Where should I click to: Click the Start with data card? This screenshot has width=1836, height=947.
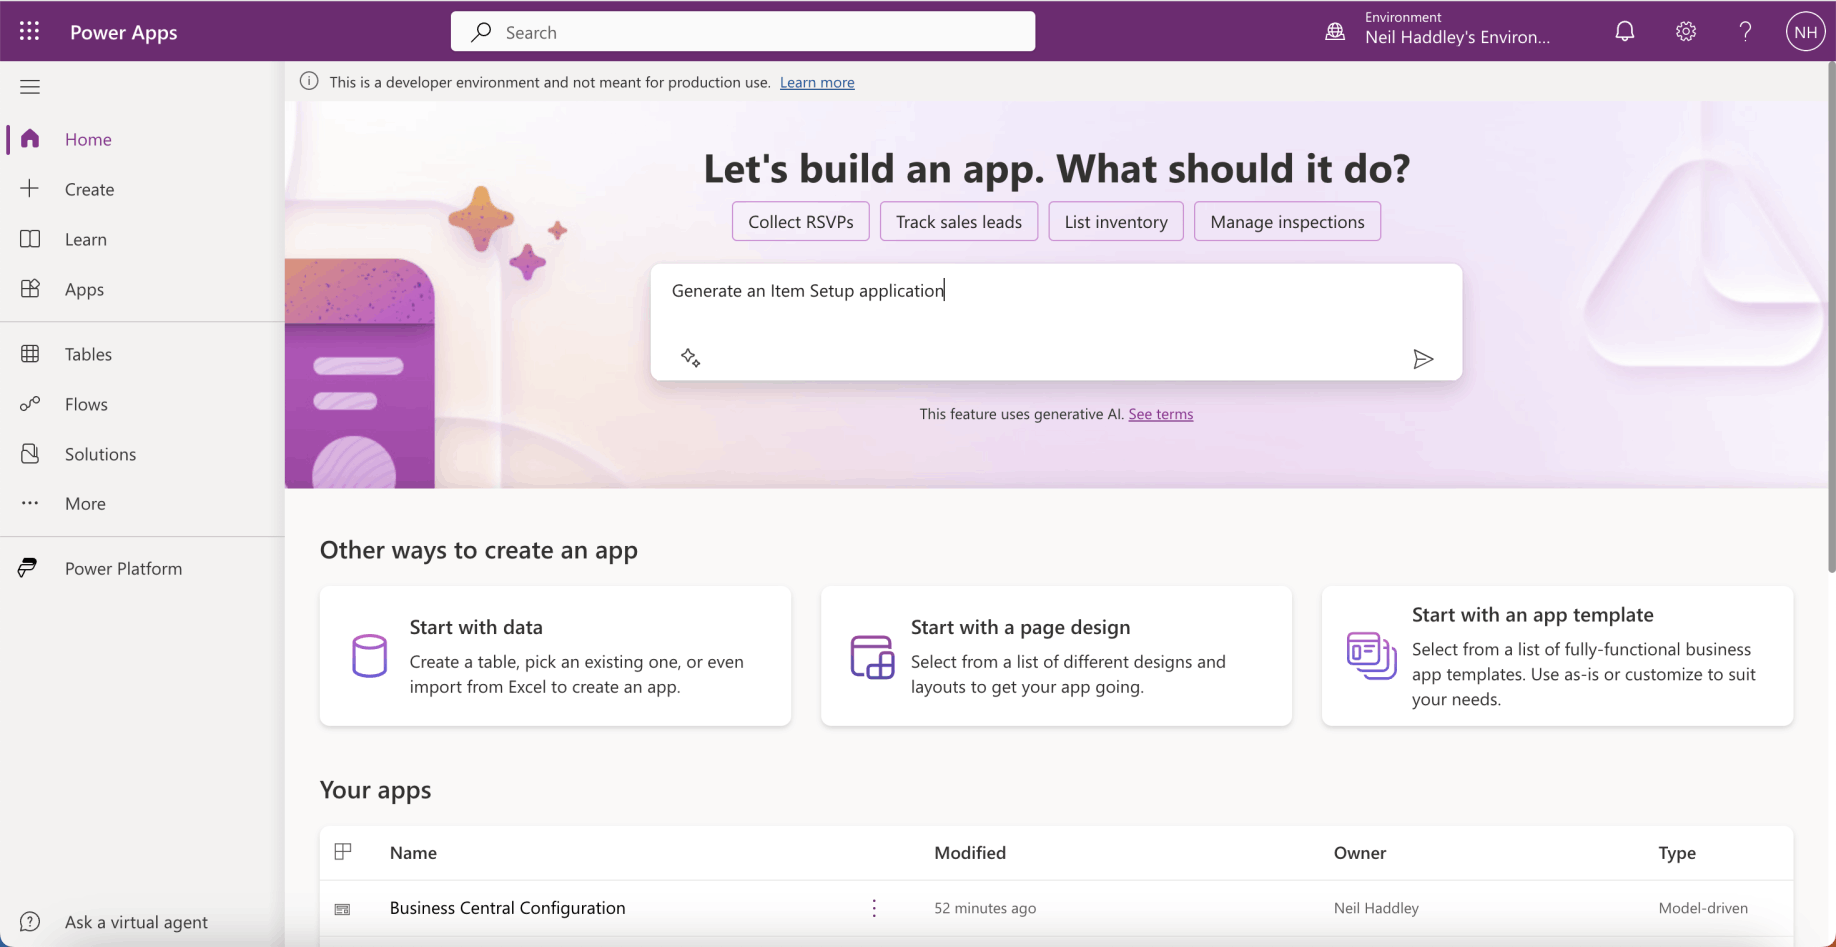coord(555,656)
